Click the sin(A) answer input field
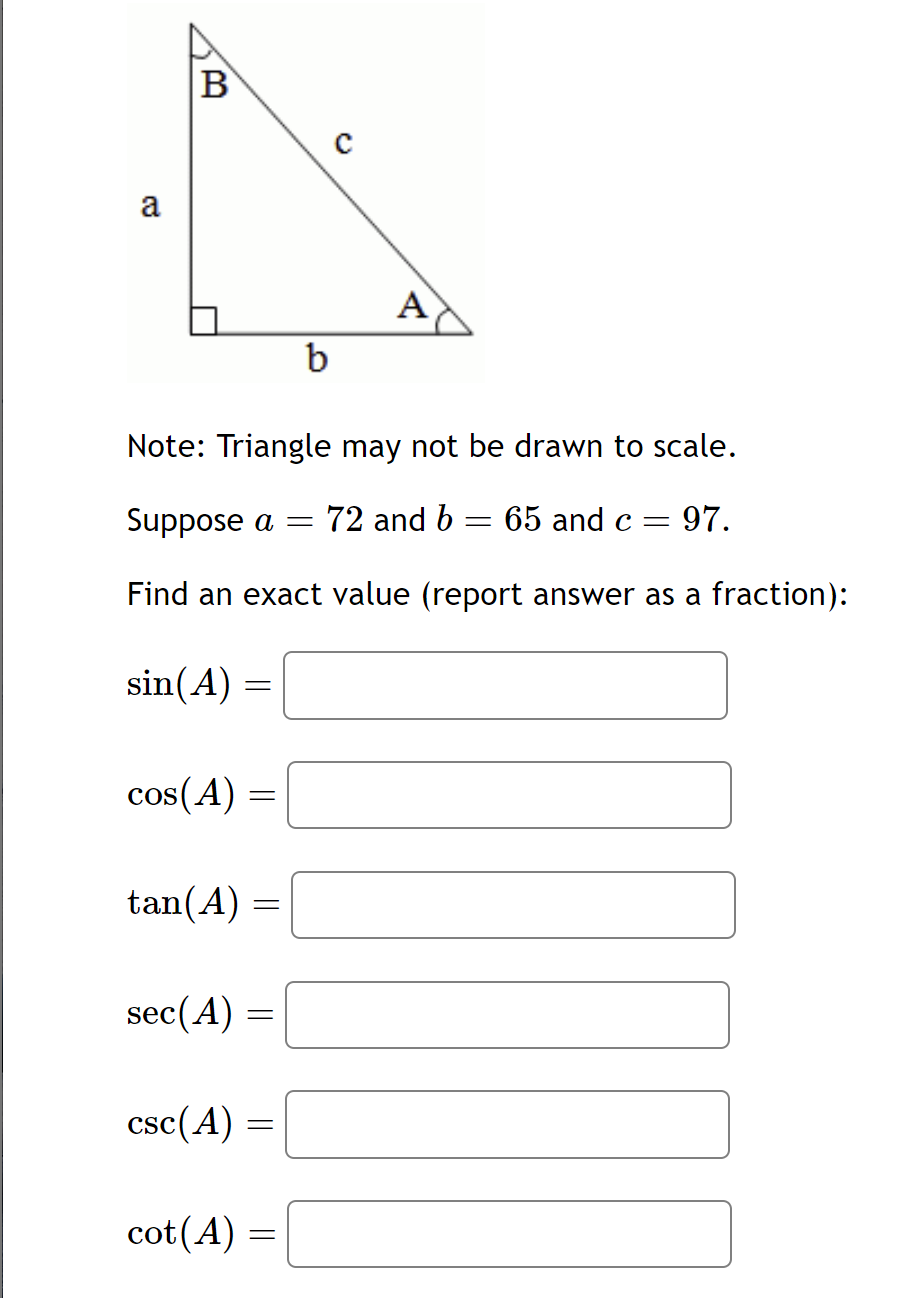The image size is (901, 1298). (x=504, y=685)
